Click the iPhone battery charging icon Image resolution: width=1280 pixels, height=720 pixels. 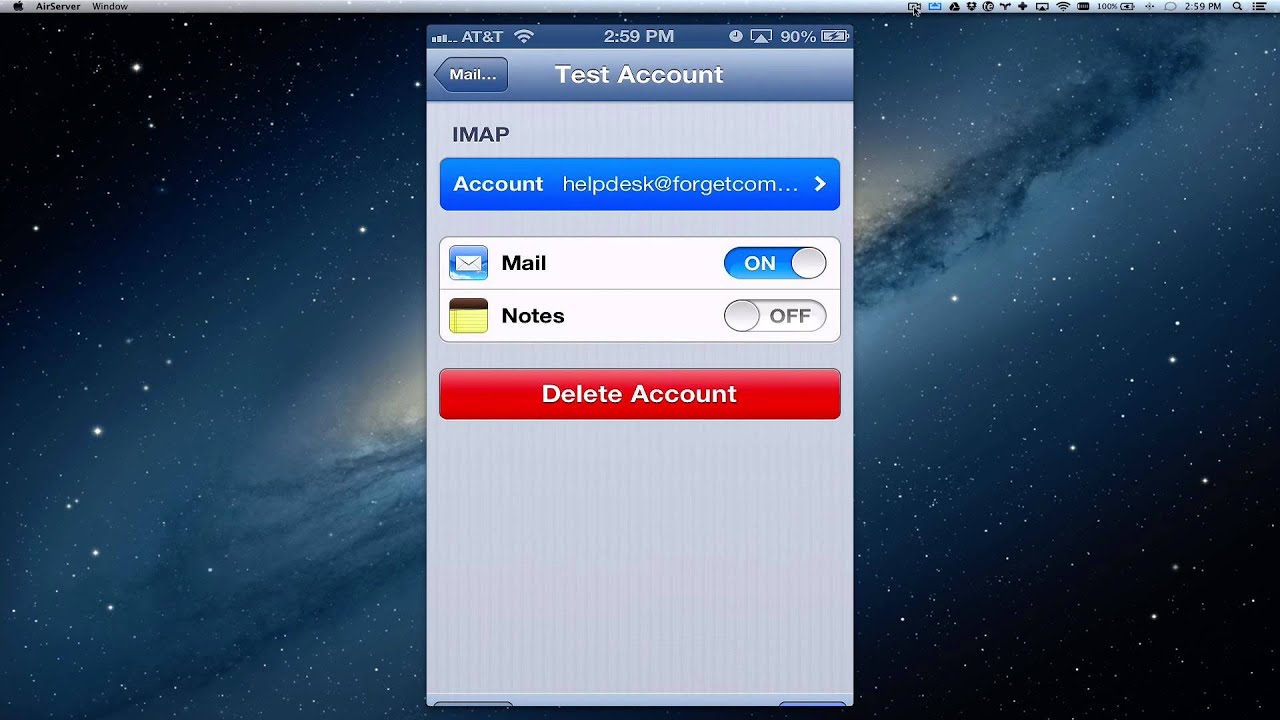click(834, 37)
